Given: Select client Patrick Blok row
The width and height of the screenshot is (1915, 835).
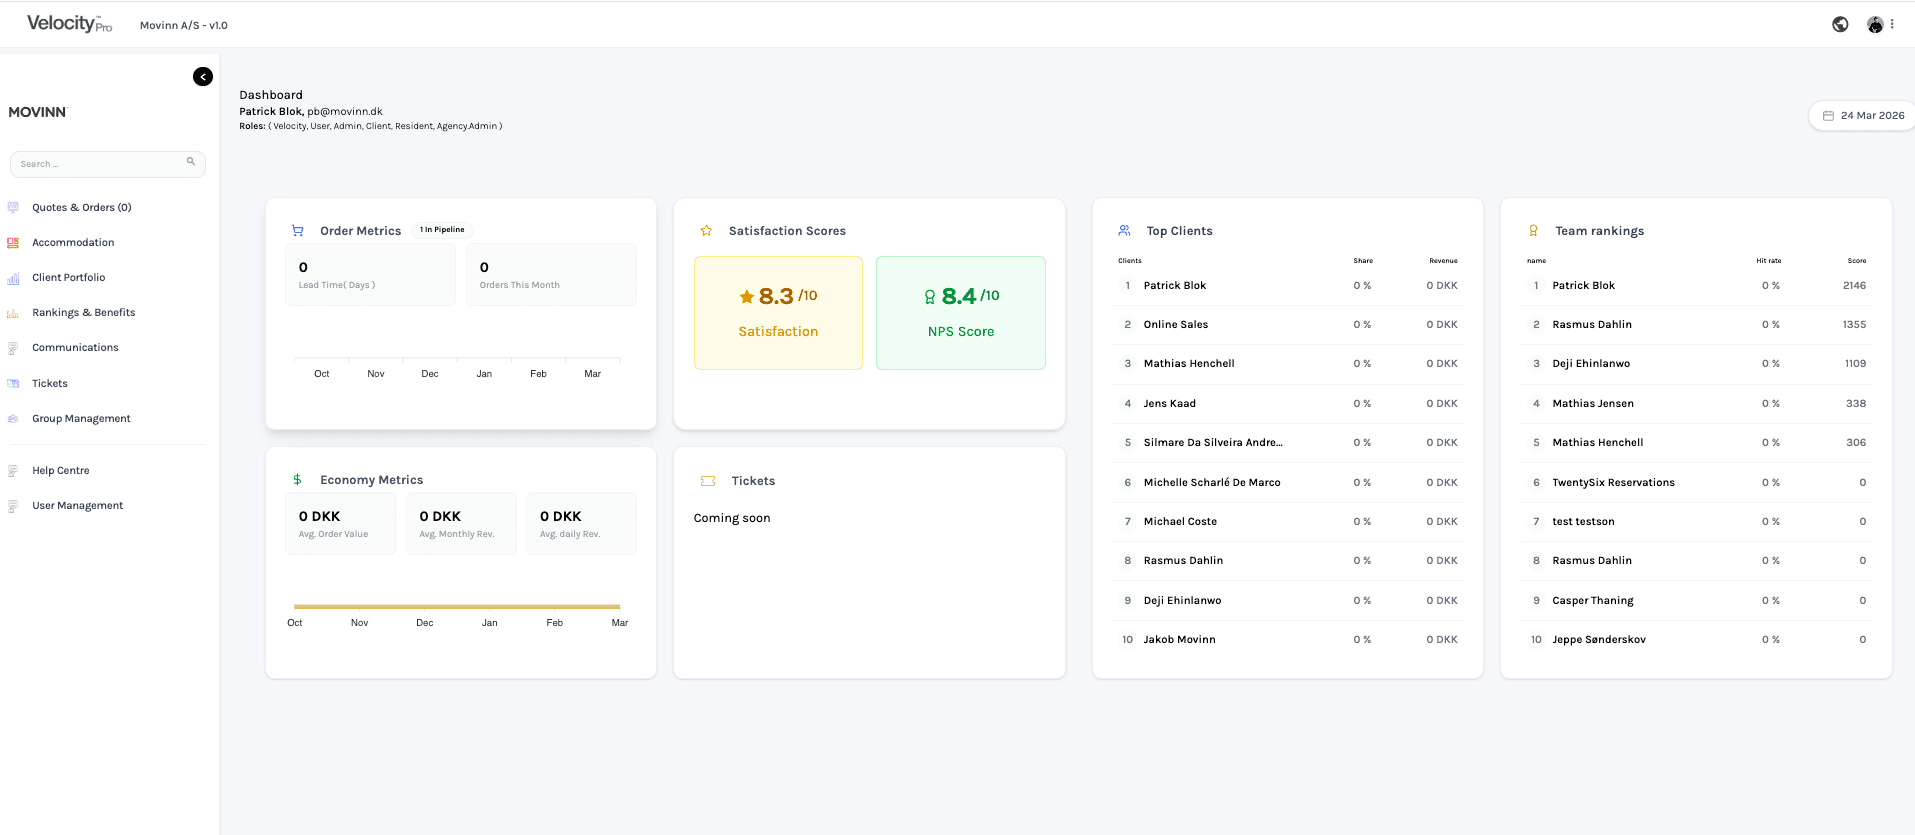Looking at the screenshot, I should 1288,285.
